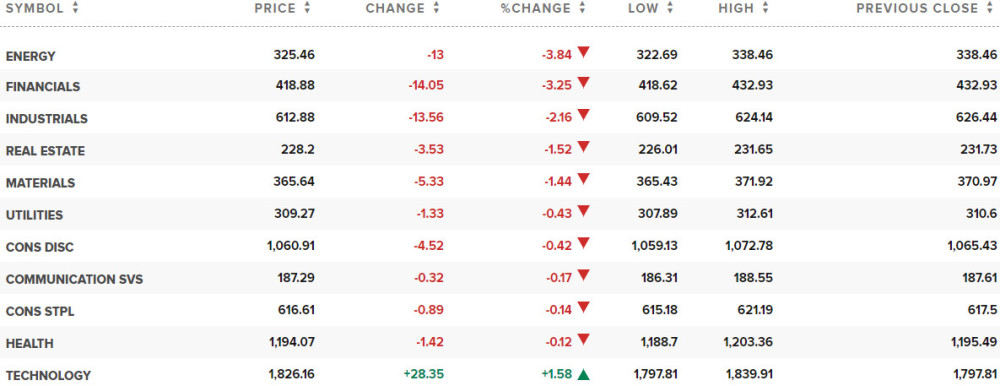The height and width of the screenshot is (386, 1000).
Task: Click red down triangle in Financials row
Action: 583,84
